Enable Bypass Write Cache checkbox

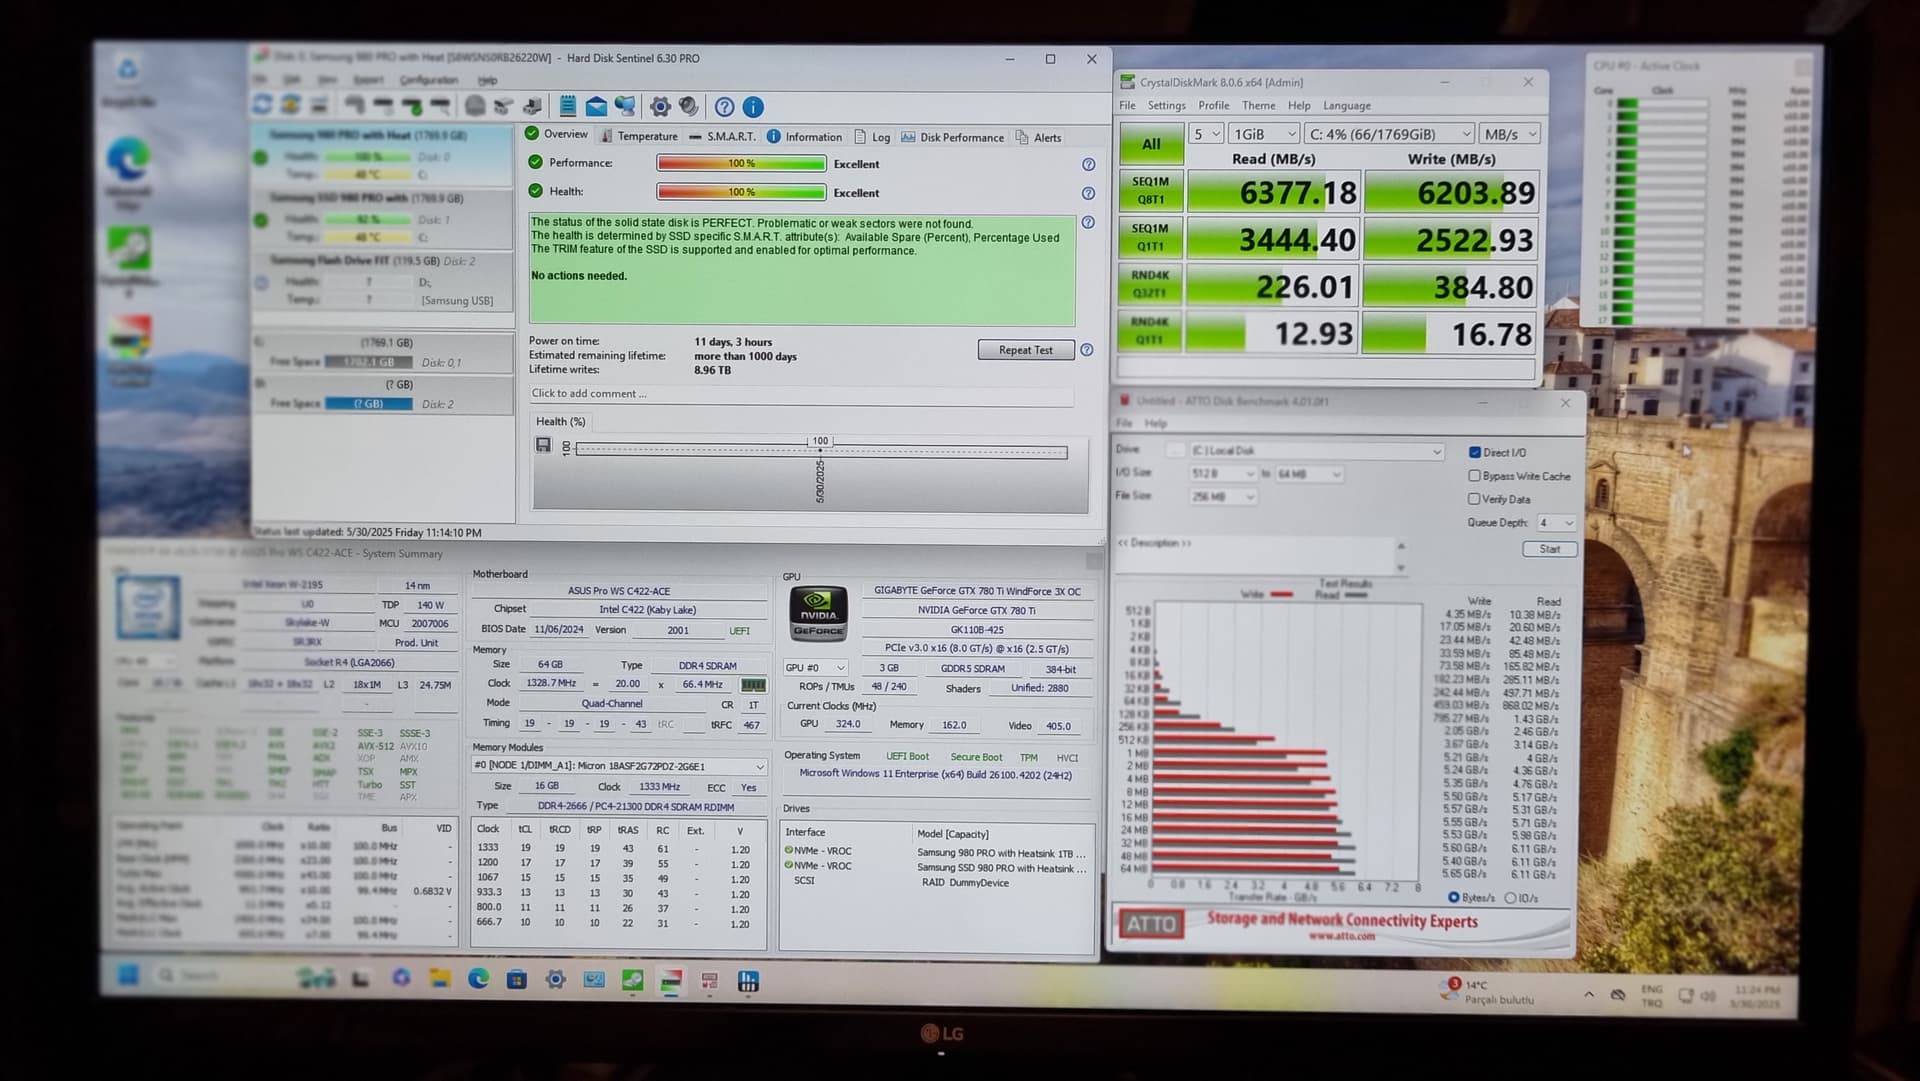click(x=1474, y=476)
